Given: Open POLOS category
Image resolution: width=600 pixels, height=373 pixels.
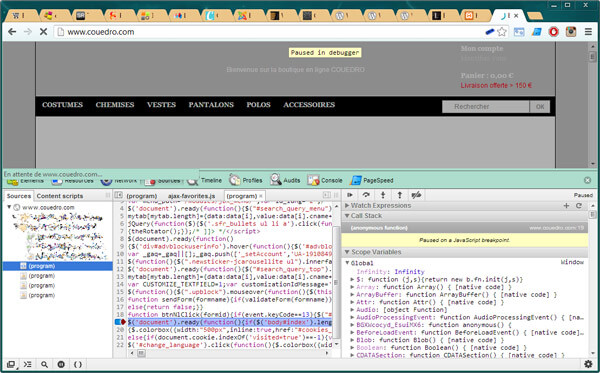Looking at the screenshot, I should (x=258, y=105).
